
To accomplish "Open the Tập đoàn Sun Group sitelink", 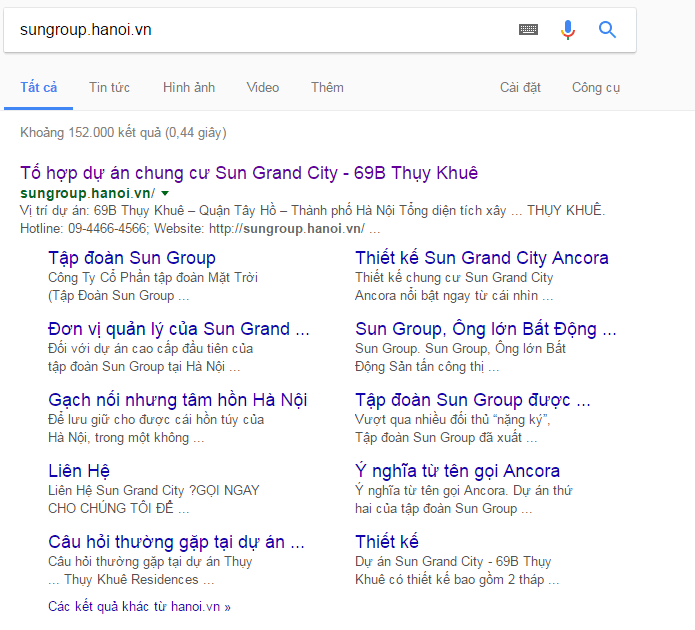I will (132, 258).
